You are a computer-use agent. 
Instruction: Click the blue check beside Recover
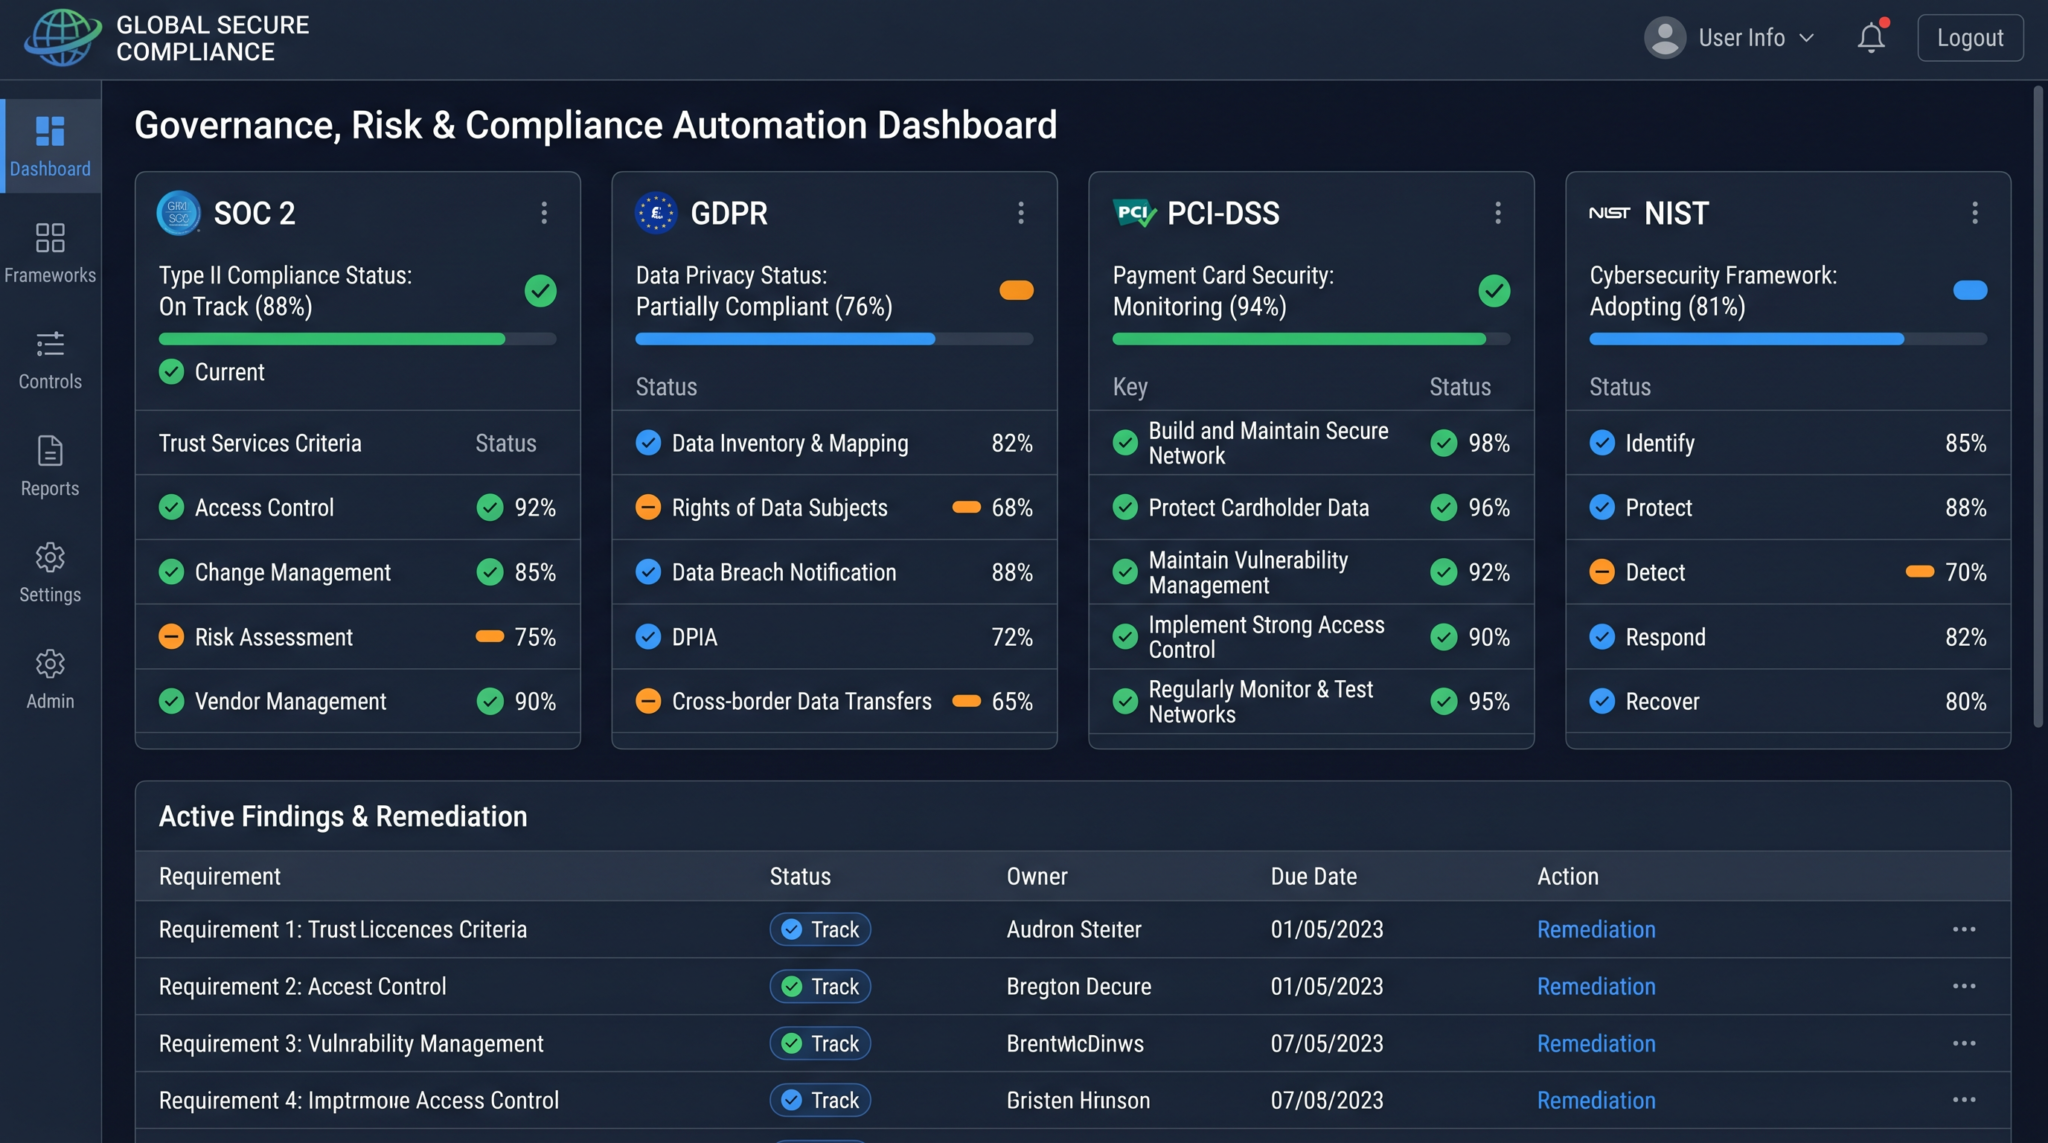pos(1602,701)
